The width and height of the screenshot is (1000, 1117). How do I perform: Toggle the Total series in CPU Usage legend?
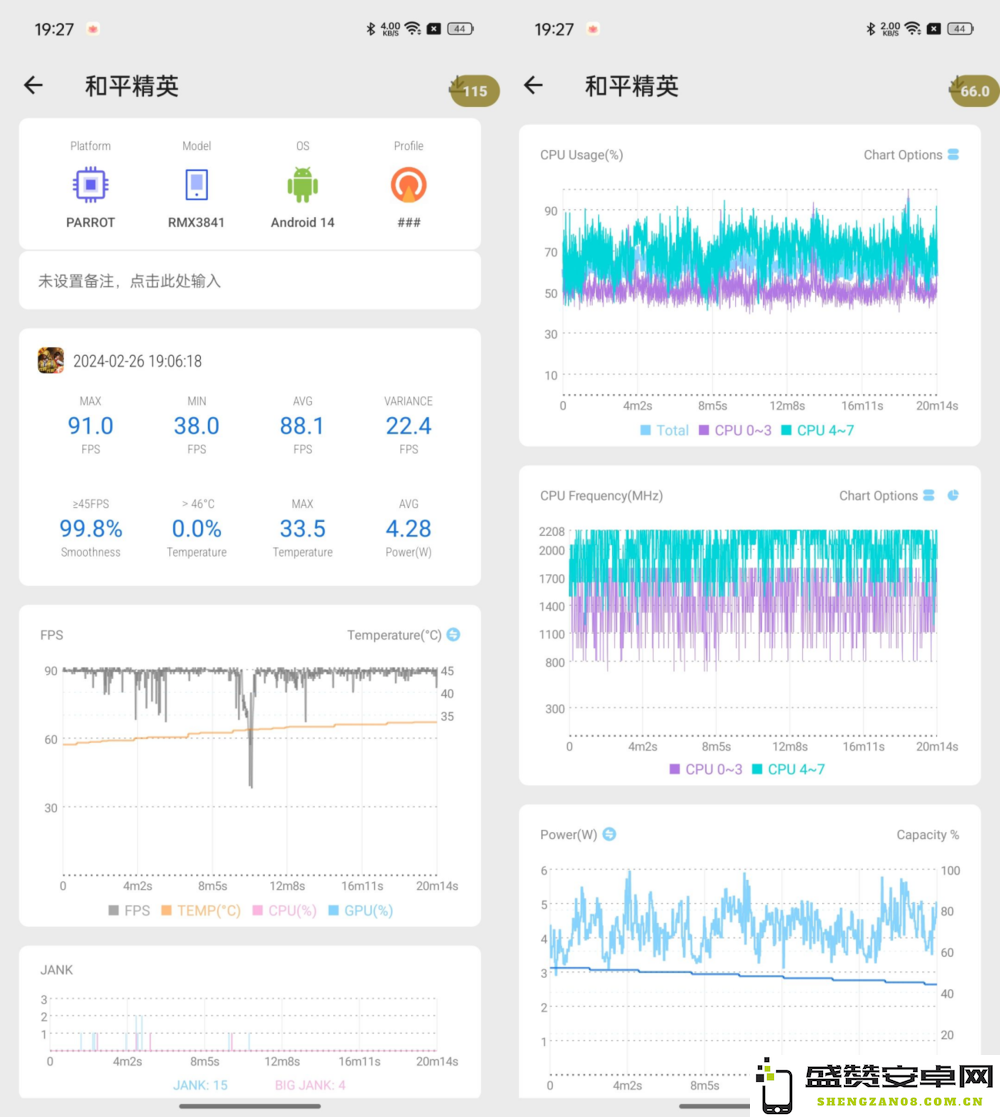click(665, 430)
